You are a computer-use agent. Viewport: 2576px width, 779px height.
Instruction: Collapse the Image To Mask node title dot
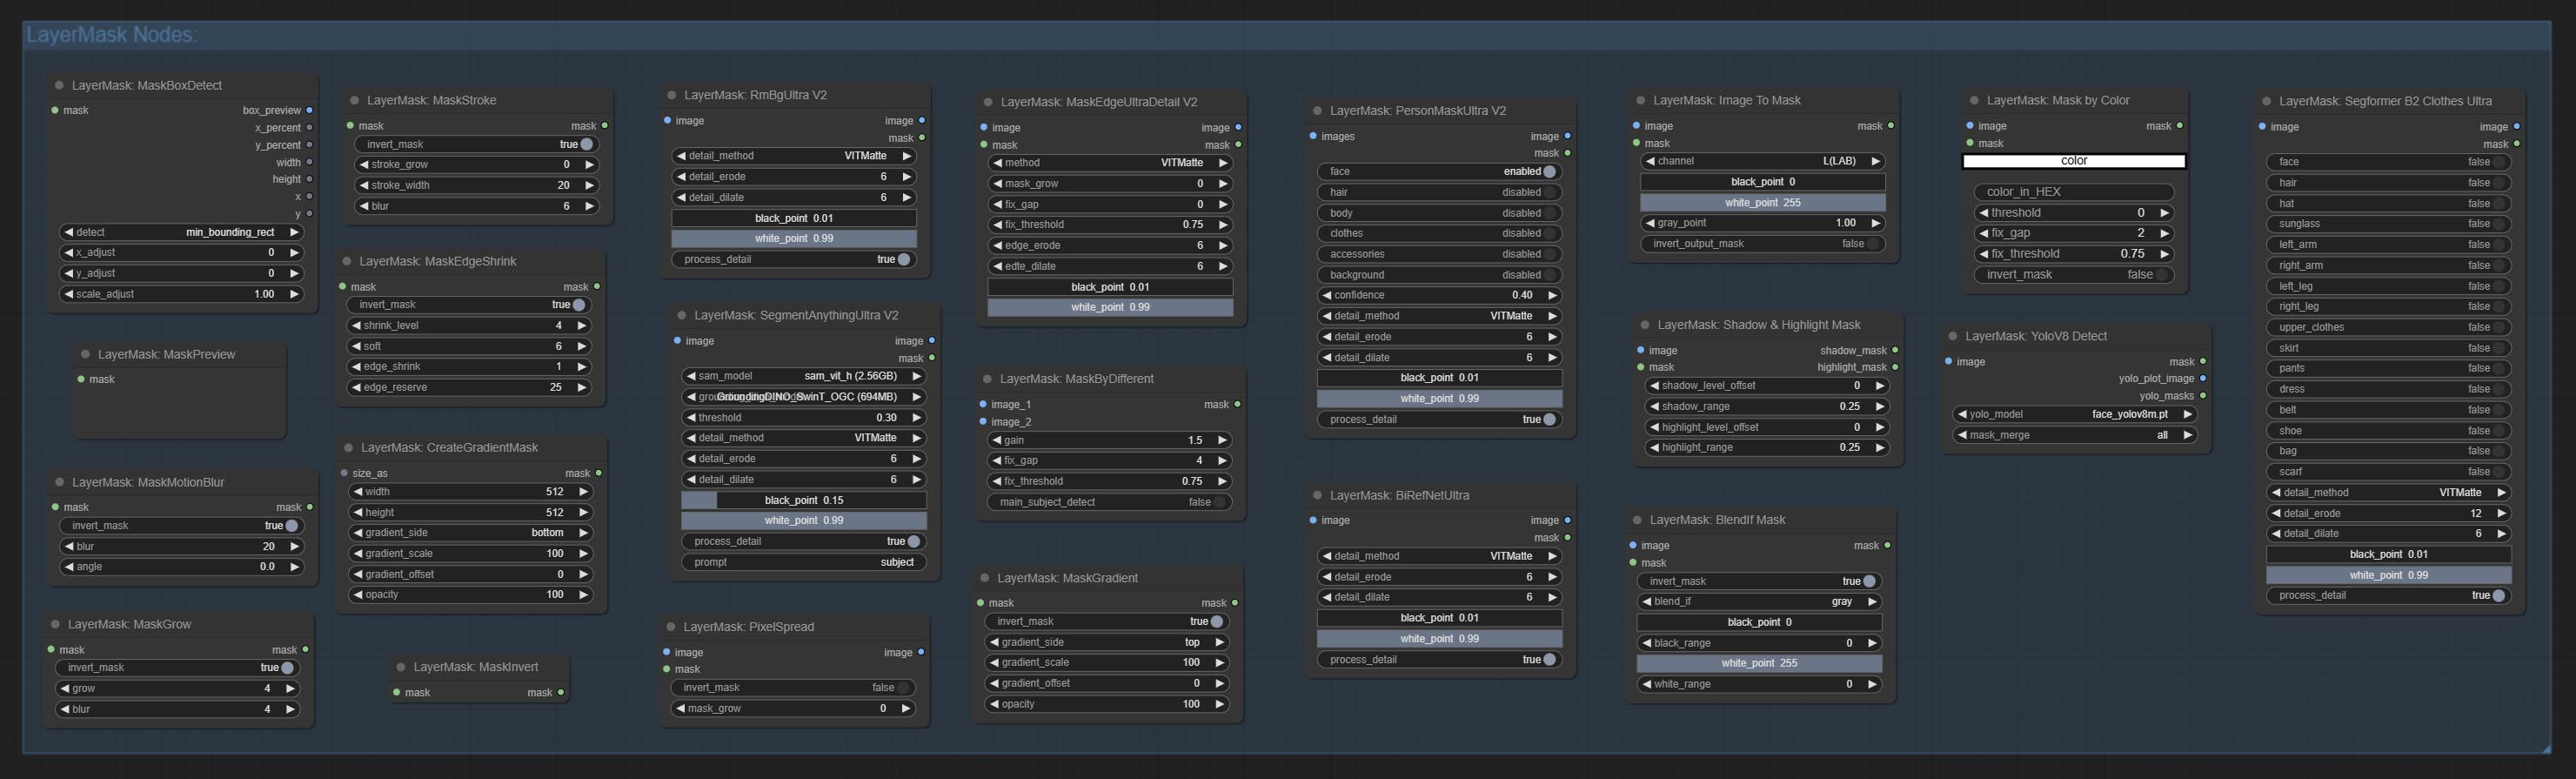coord(1640,101)
